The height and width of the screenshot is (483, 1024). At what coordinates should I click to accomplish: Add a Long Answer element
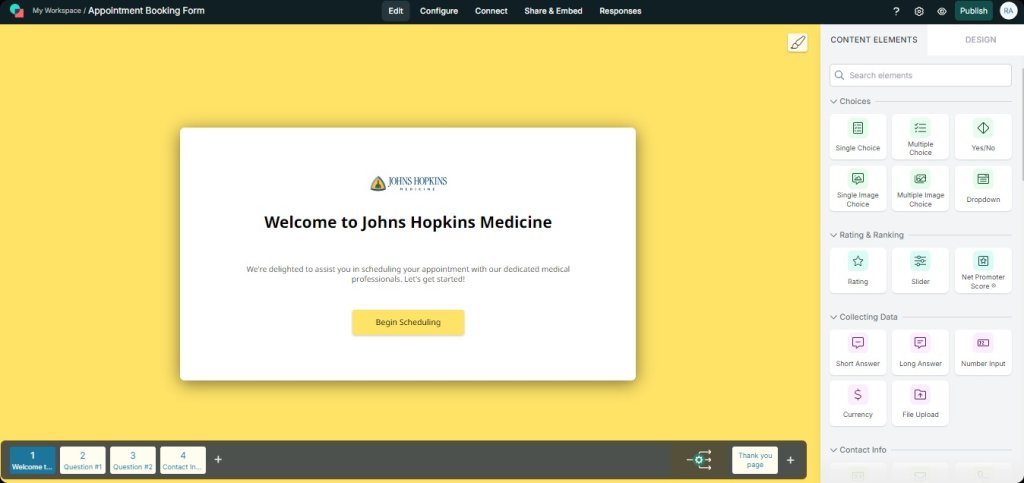920,352
